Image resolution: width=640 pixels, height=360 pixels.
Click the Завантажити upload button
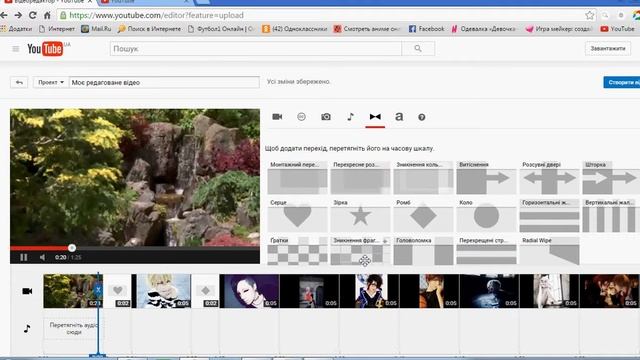click(x=608, y=49)
